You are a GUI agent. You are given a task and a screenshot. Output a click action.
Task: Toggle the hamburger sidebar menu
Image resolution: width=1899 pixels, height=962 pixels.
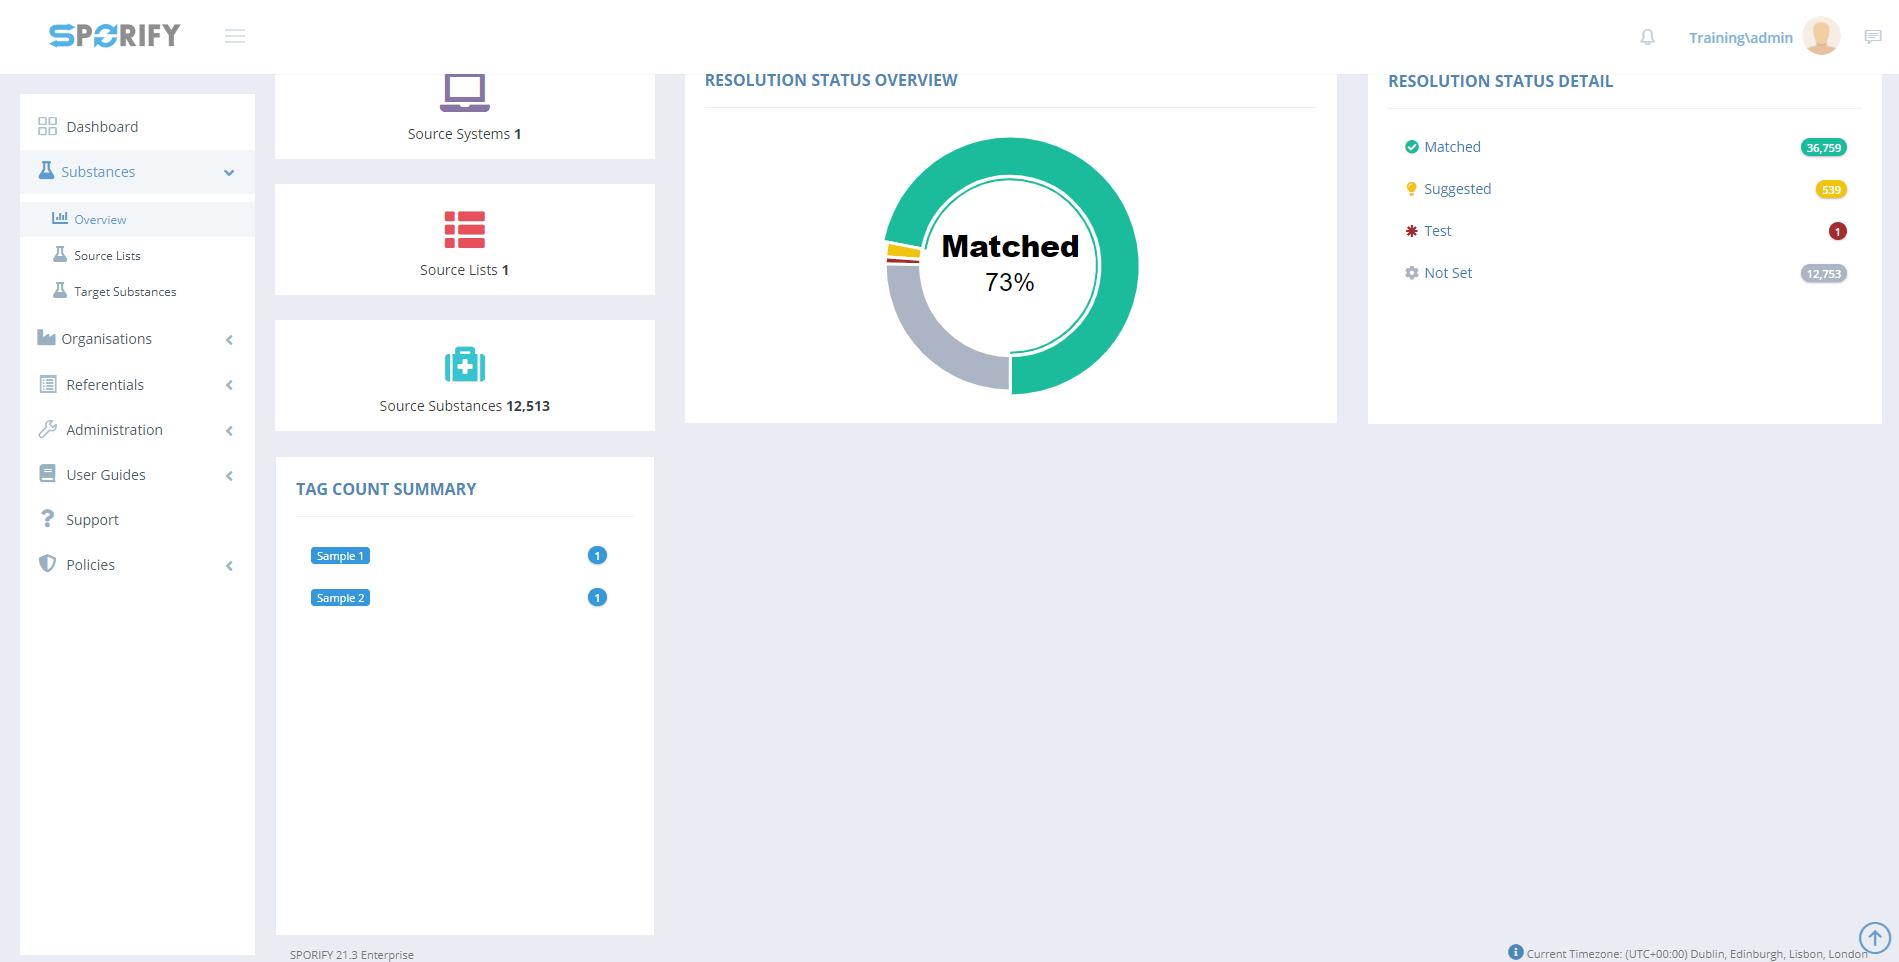click(x=235, y=37)
